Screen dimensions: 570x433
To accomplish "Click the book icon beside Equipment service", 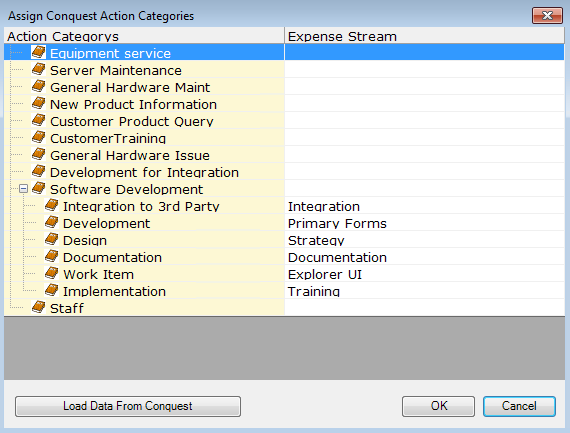I will pyautogui.click(x=38, y=52).
